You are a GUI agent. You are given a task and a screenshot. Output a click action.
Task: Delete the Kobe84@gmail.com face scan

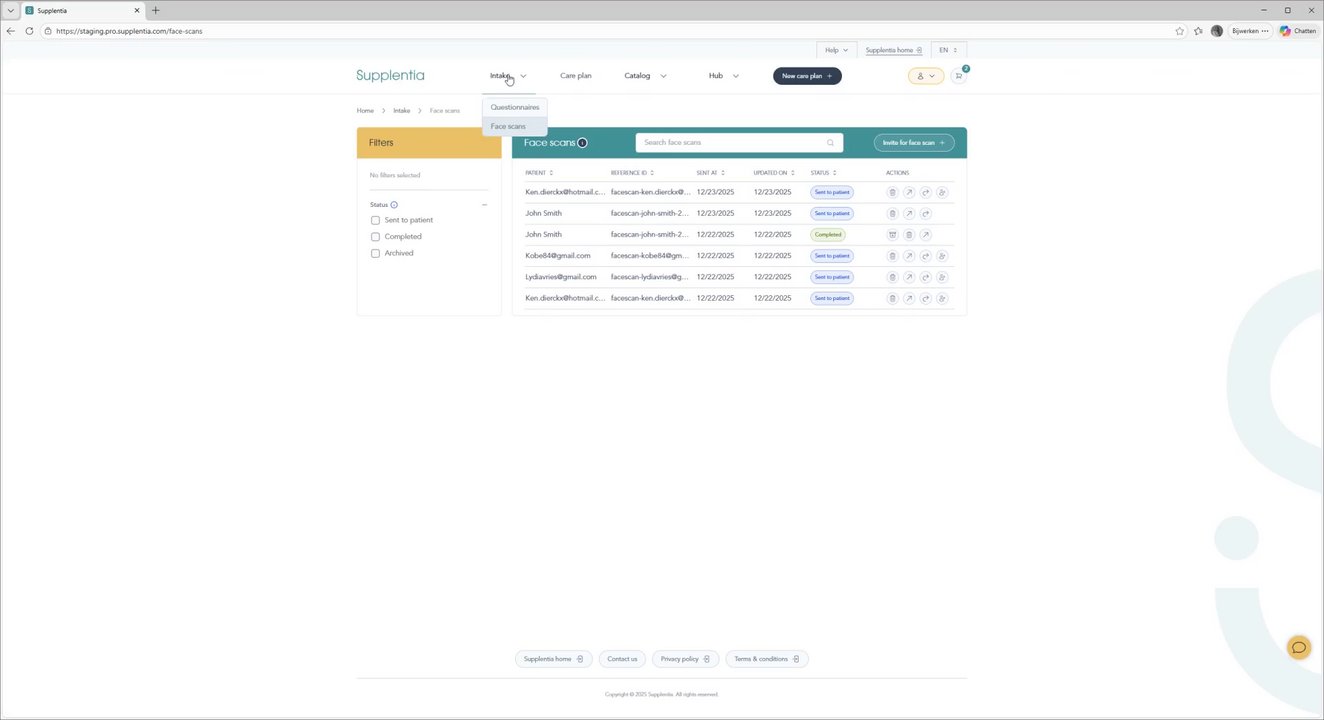893,256
